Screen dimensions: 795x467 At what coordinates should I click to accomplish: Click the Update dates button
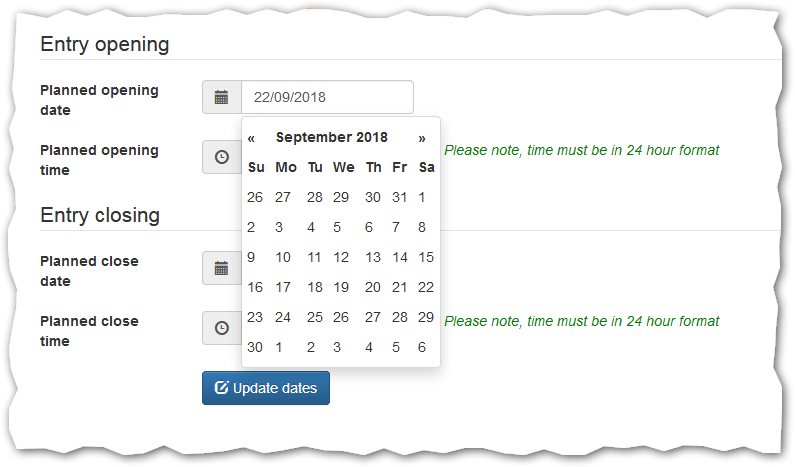tap(266, 388)
